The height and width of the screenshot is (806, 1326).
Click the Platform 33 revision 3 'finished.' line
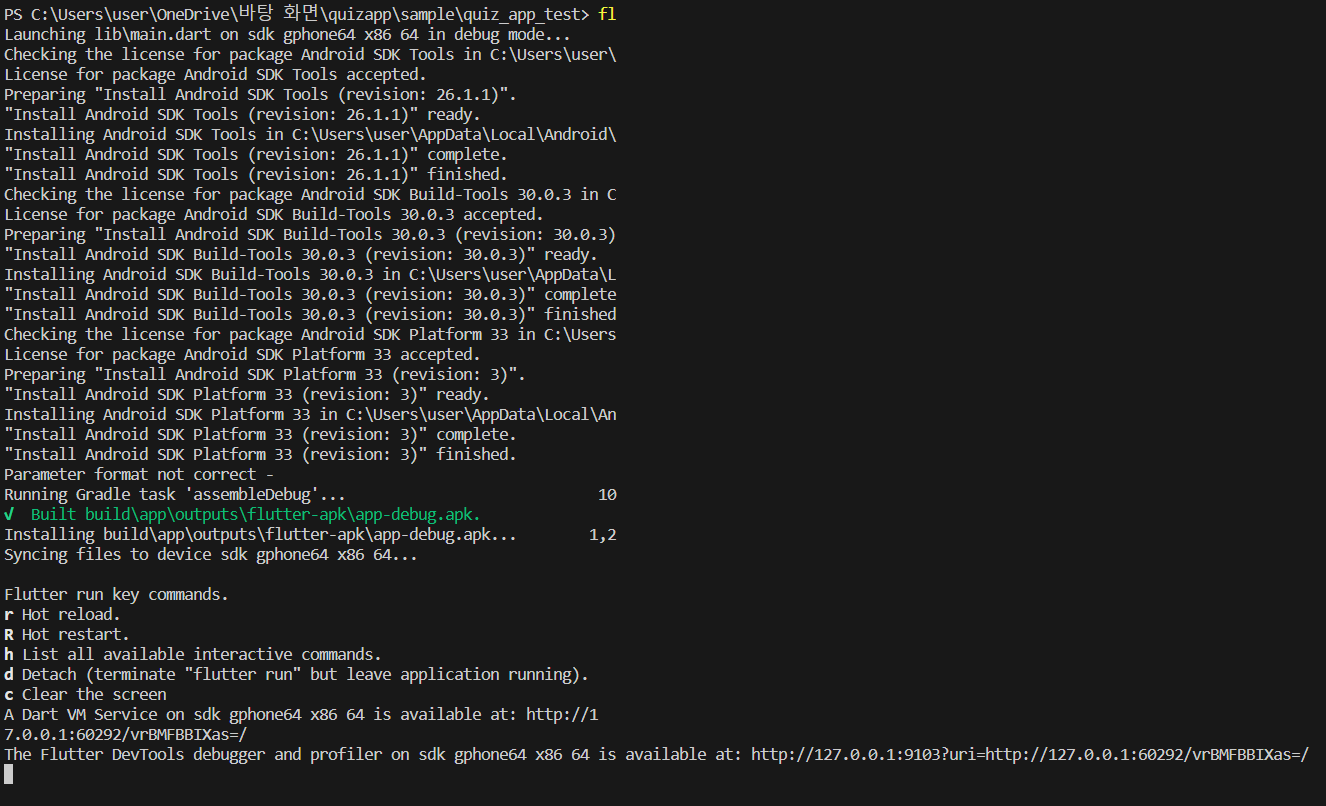[x=260, y=454]
